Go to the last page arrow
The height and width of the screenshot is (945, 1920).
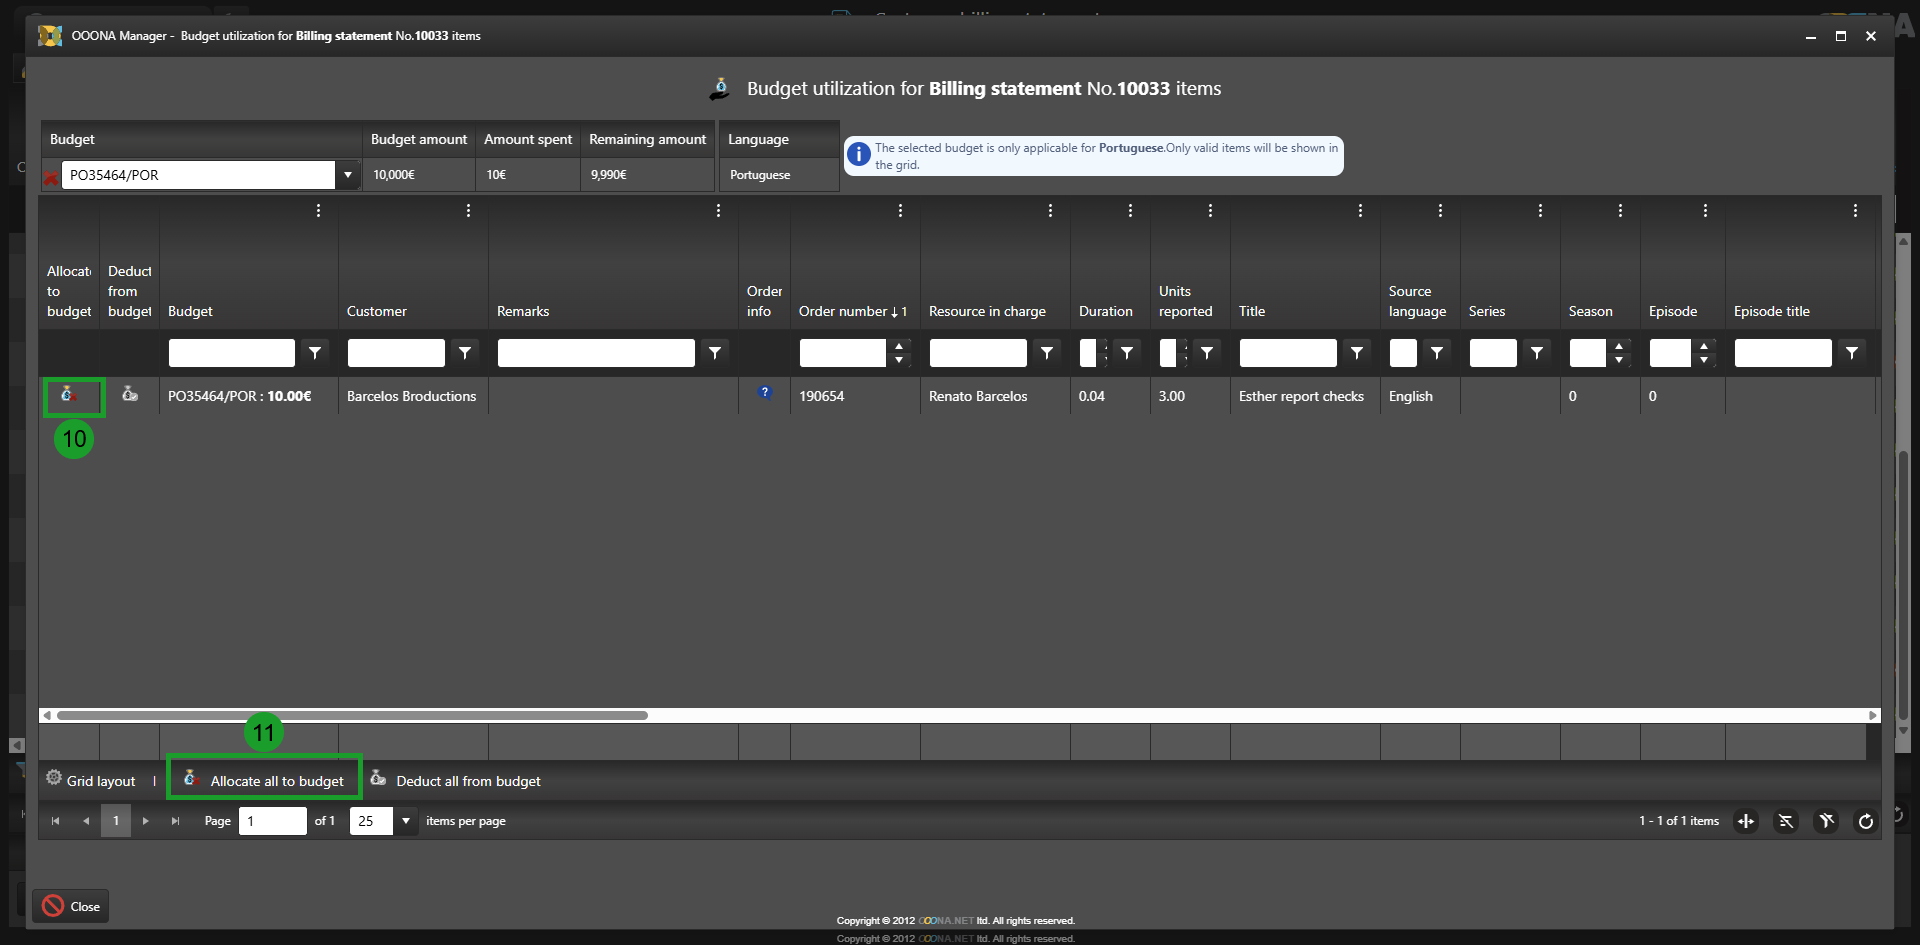click(x=175, y=821)
